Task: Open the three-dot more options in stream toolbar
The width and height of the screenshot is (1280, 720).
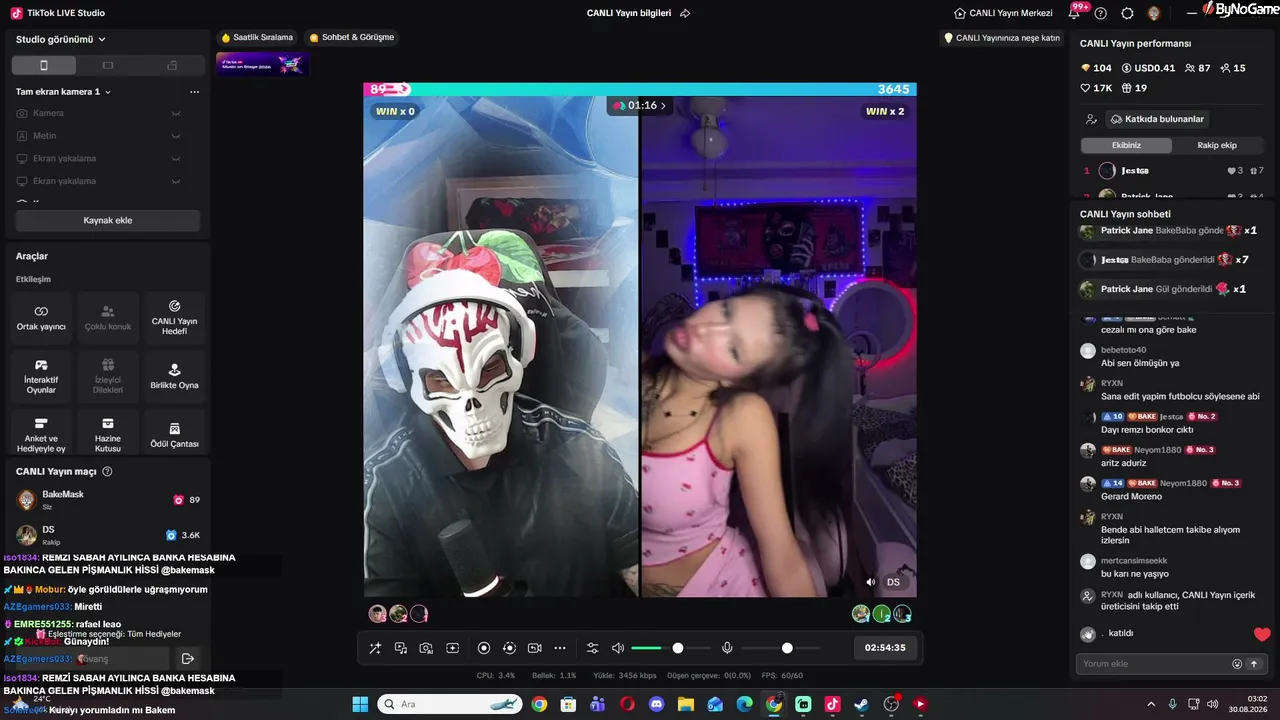Action: (x=560, y=648)
